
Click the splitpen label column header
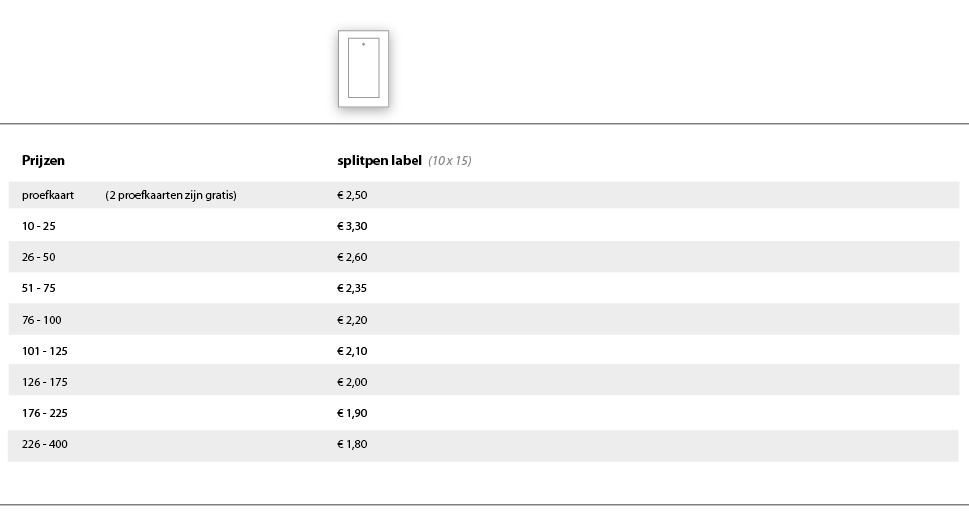pyautogui.click(x=379, y=161)
